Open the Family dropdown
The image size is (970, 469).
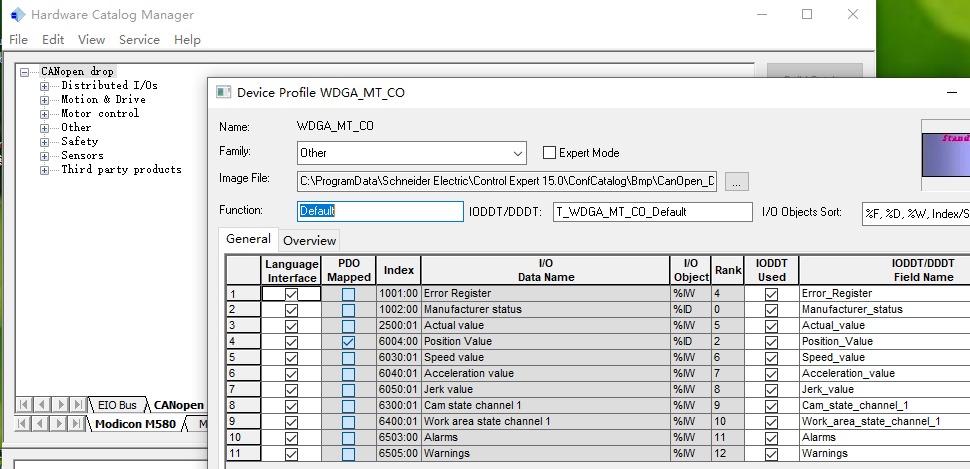518,153
